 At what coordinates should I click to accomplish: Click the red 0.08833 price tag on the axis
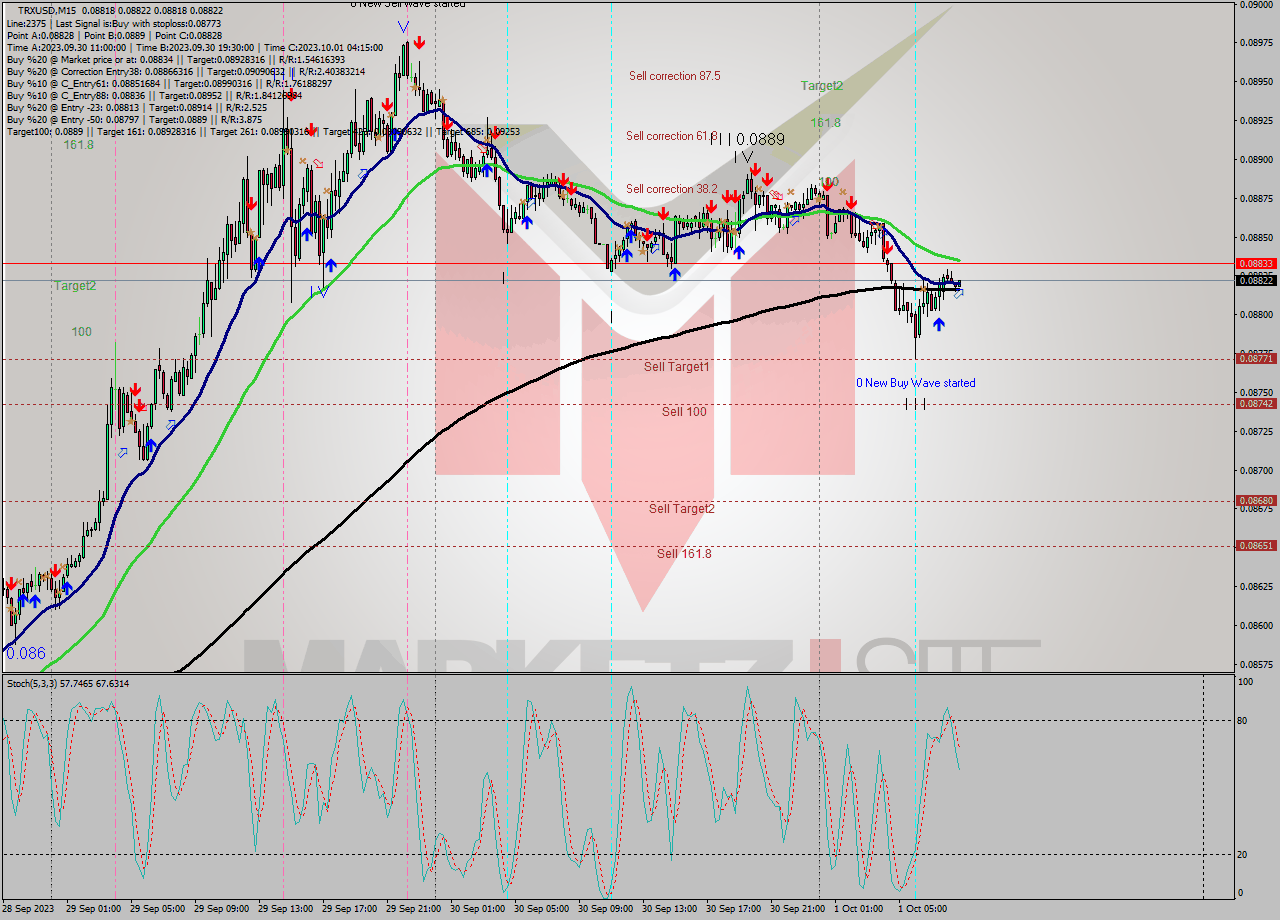1256,264
